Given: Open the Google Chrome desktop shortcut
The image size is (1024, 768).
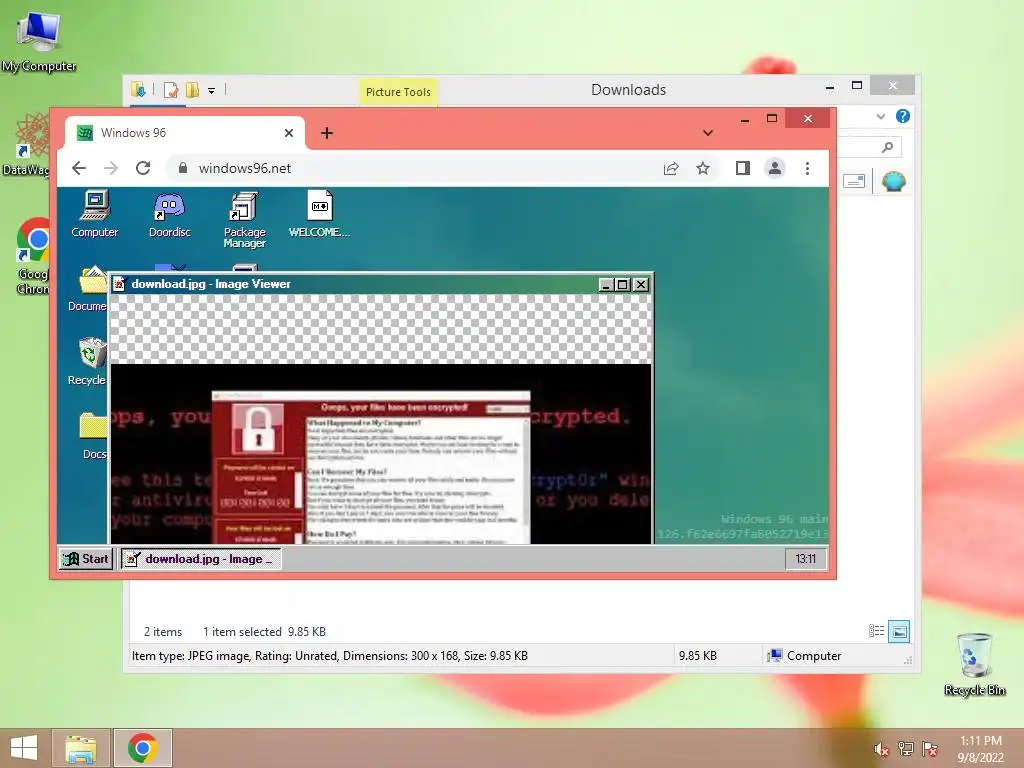Looking at the screenshot, I should click(33, 256).
